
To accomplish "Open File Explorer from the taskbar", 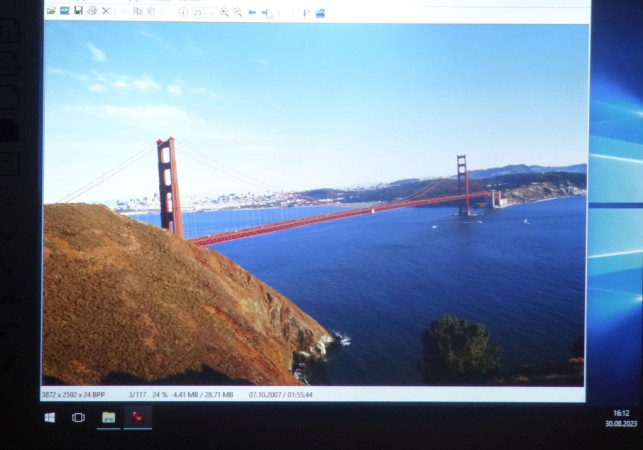I will pos(108,417).
